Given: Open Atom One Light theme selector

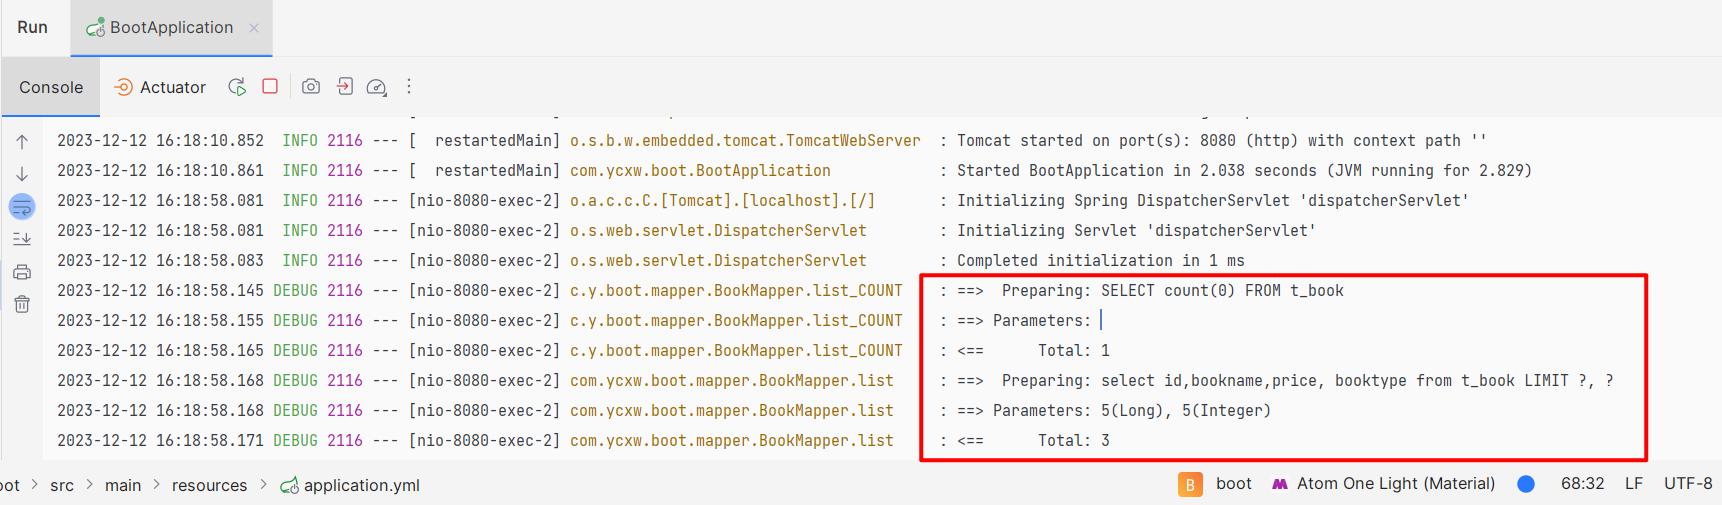Looking at the screenshot, I should coord(1396,483).
